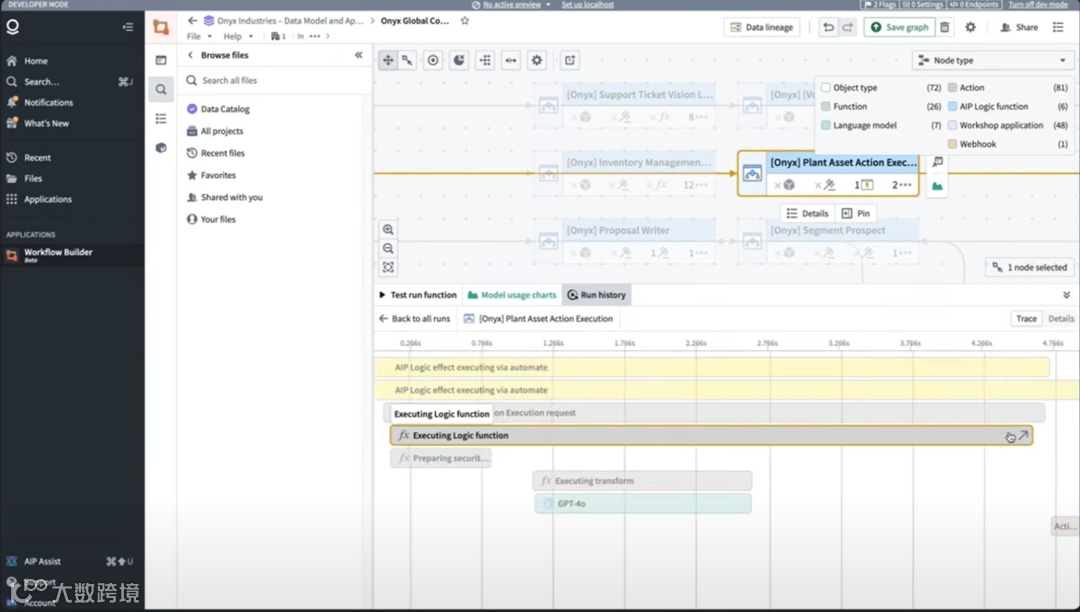Click the add note icon in canvas toolbar

point(570,61)
